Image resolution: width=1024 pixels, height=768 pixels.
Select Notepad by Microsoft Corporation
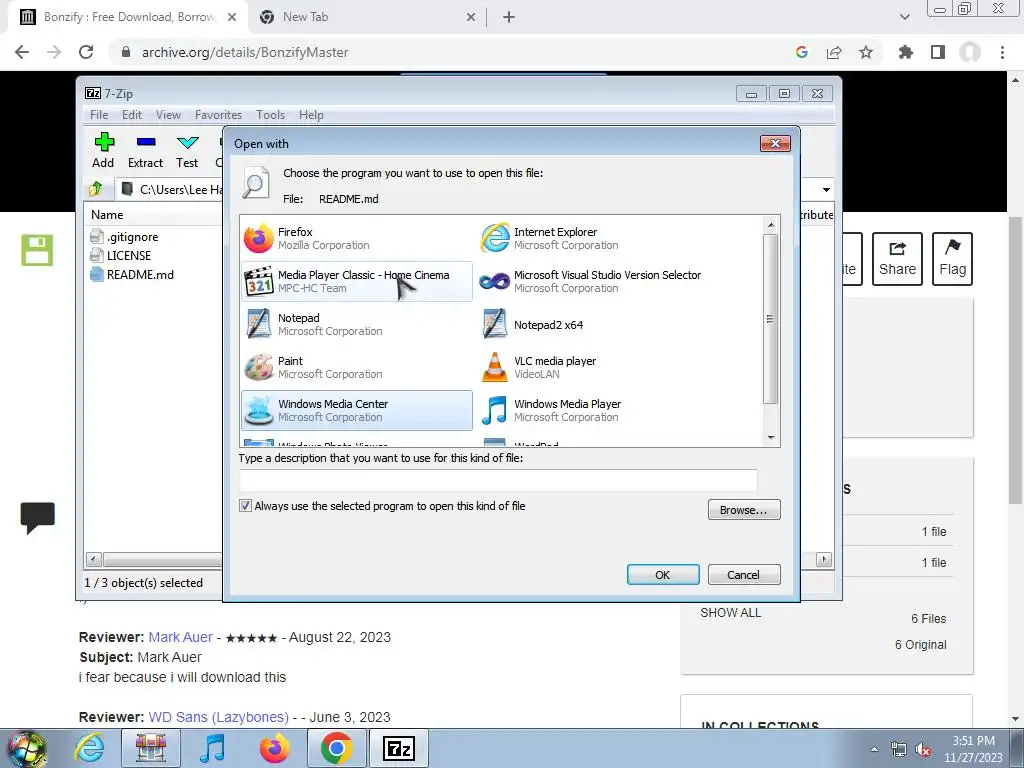[x=357, y=325]
